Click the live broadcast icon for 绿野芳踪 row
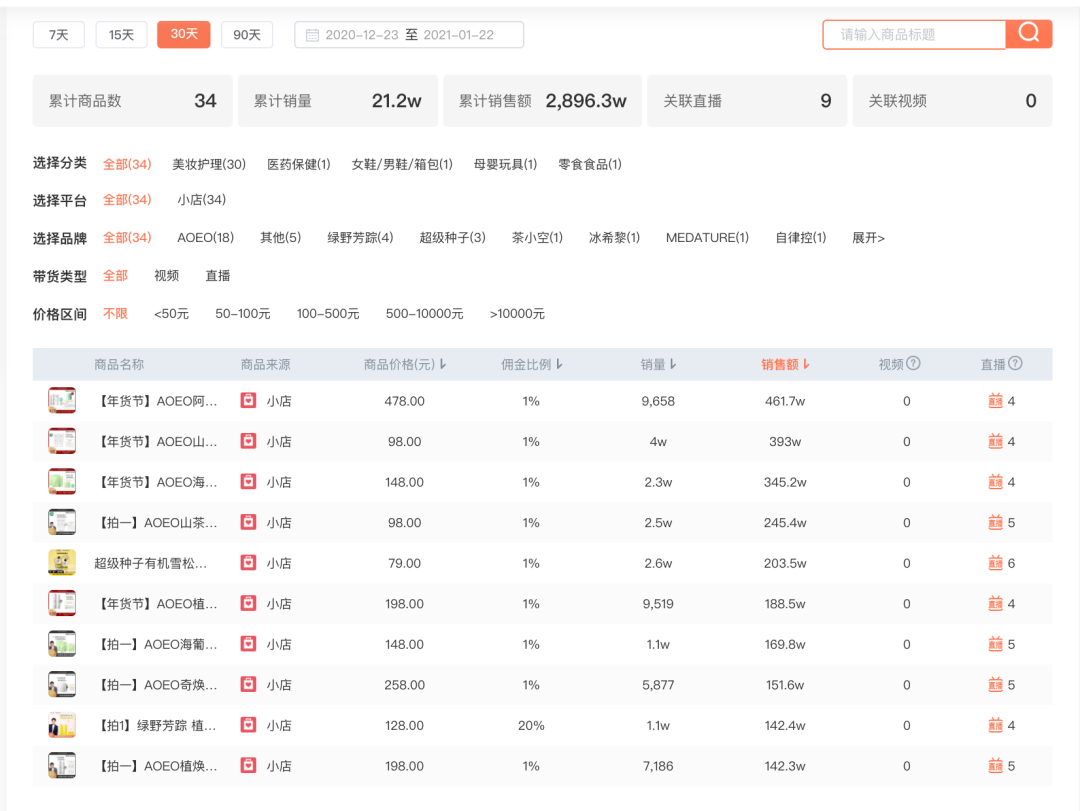 (995, 725)
